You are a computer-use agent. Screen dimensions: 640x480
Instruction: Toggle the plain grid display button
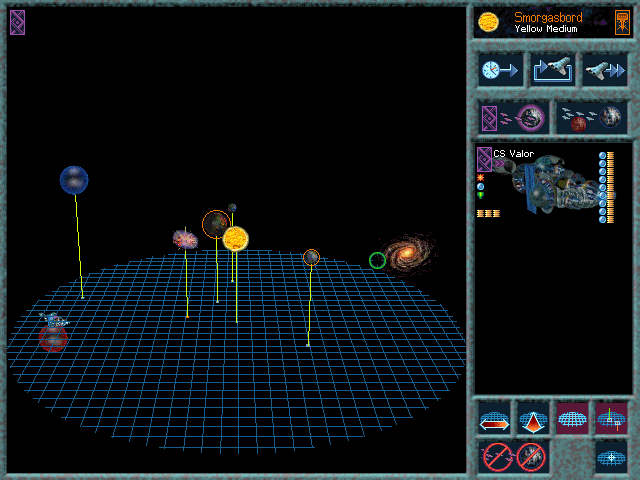572,418
